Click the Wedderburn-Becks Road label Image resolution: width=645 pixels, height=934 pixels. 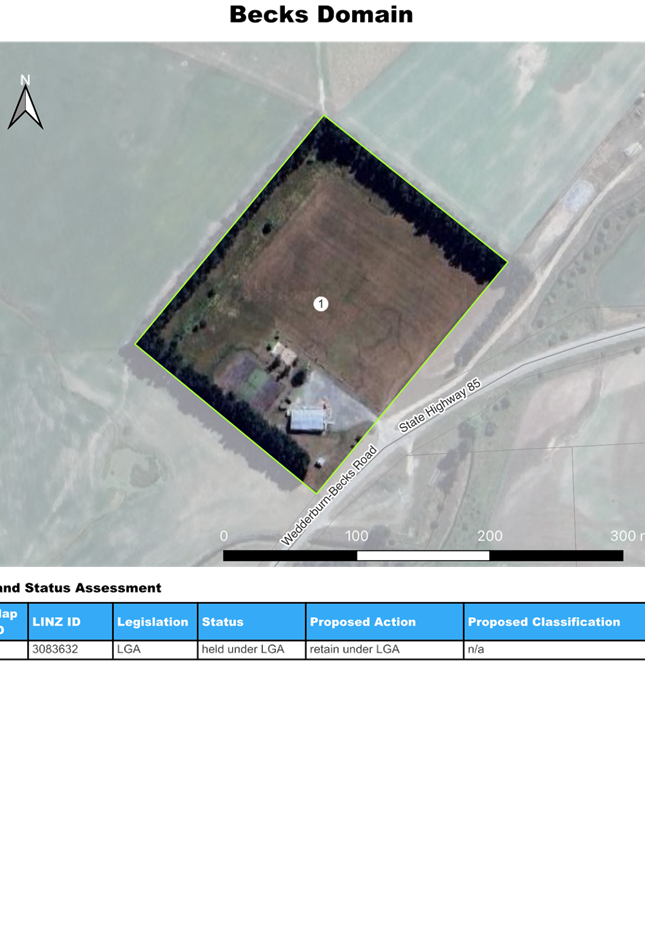click(x=329, y=496)
